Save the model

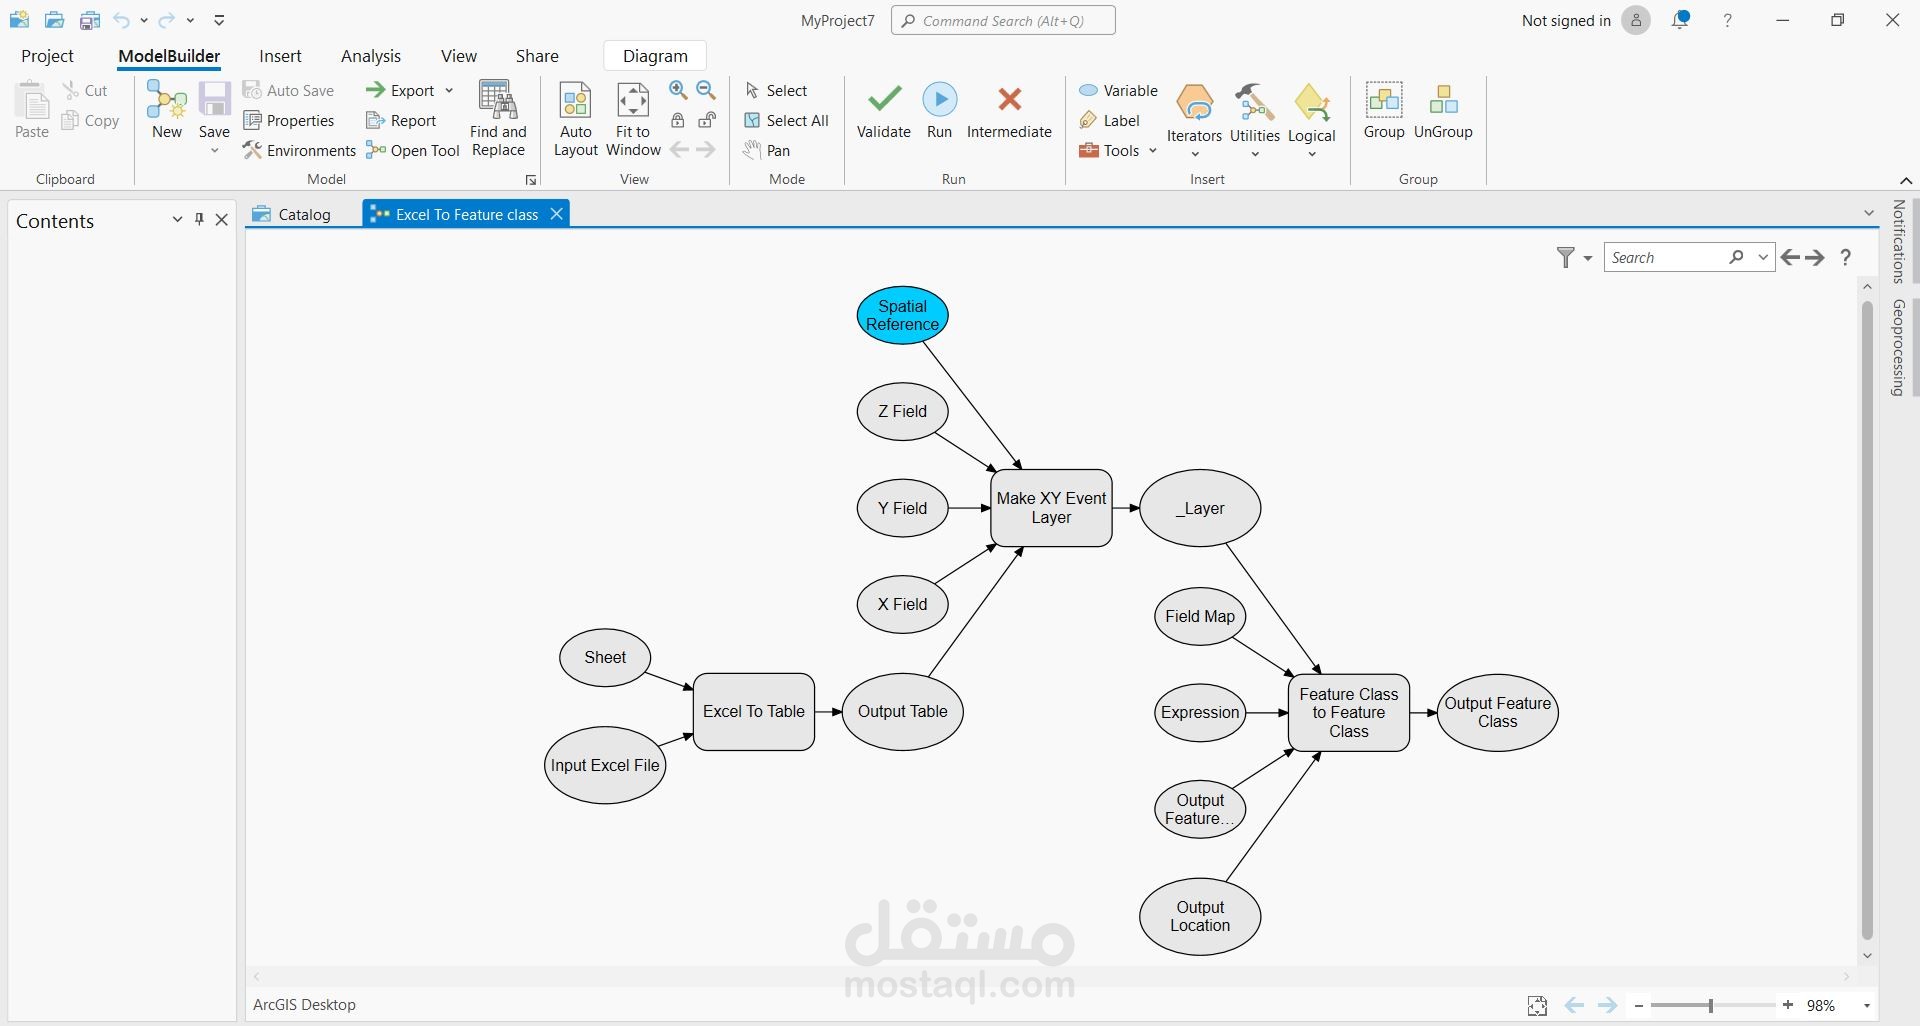tap(214, 110)
